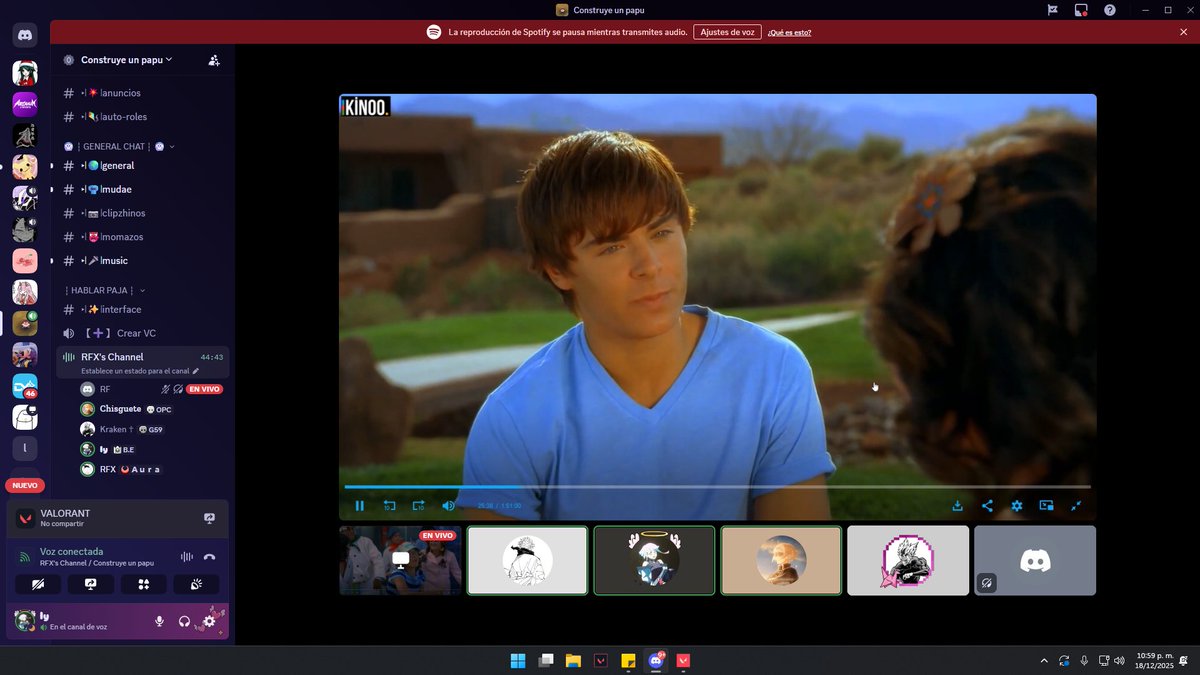Click the NUEVO unread pill
1200x675 pixels.
pos(25,485)
